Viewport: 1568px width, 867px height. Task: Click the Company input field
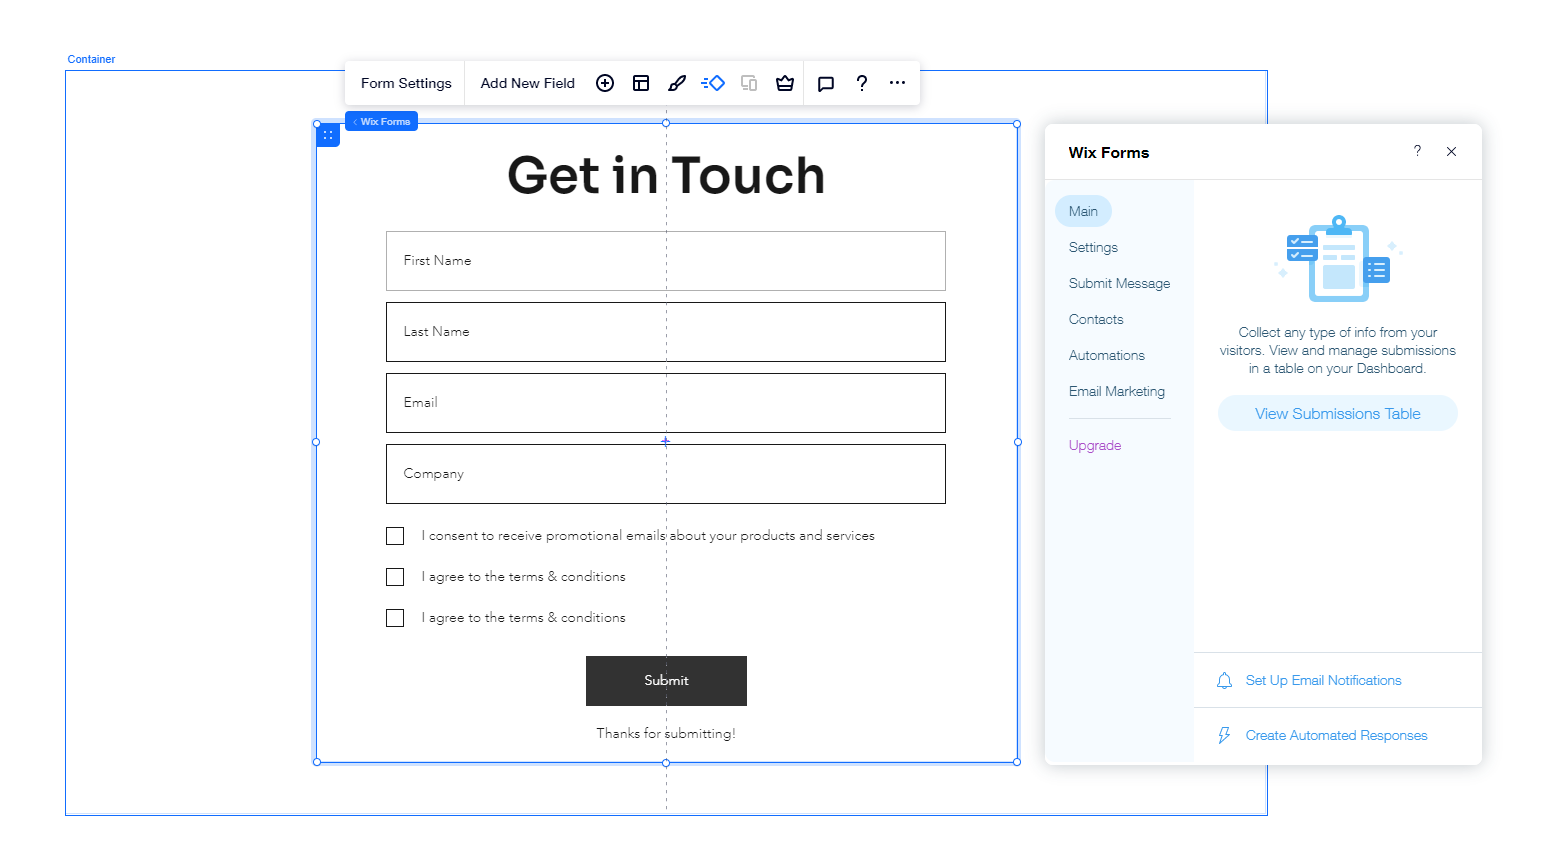666,474
